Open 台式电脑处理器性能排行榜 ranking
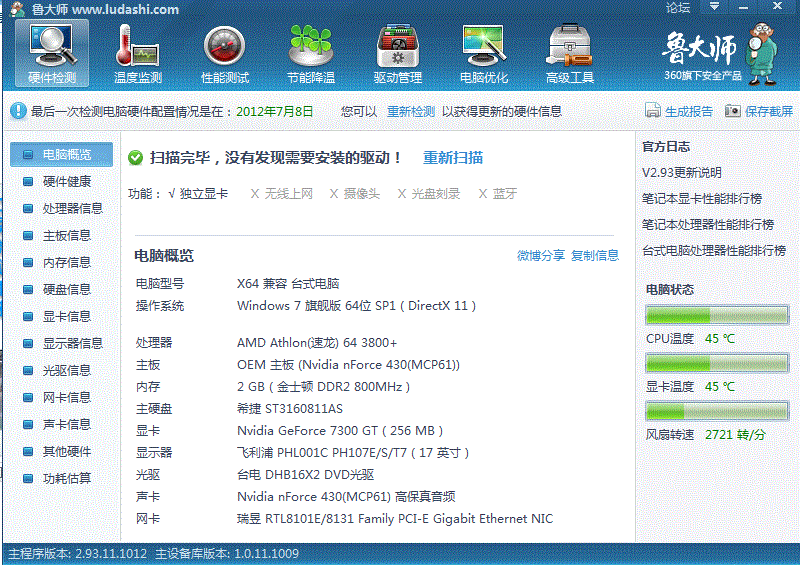 714,251
